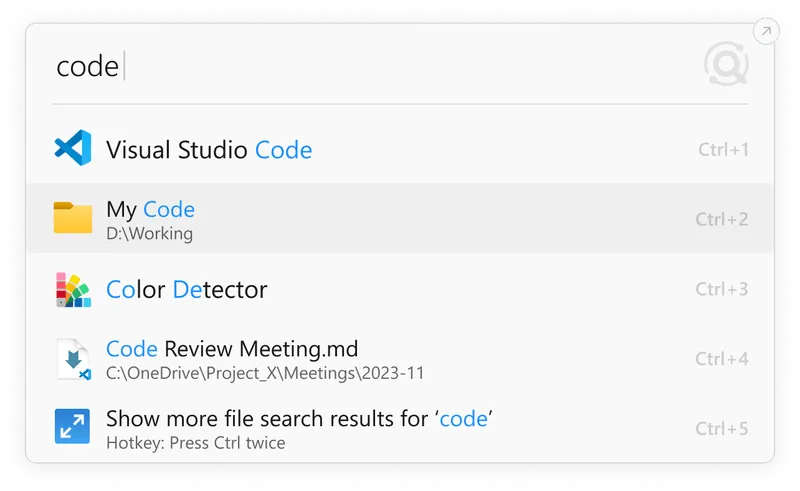The height and width of the screenshot is (491, 800).
Task: Click the yellow My Code folder icon
Action: click(73, 218)
